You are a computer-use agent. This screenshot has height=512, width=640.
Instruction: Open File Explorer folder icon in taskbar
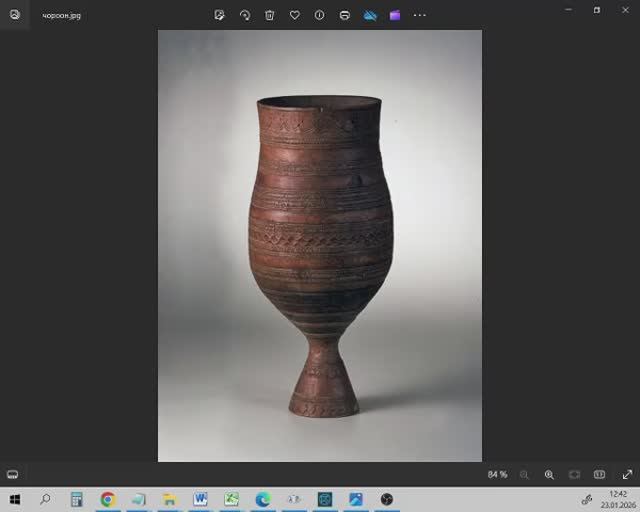(x=169, y=499)
